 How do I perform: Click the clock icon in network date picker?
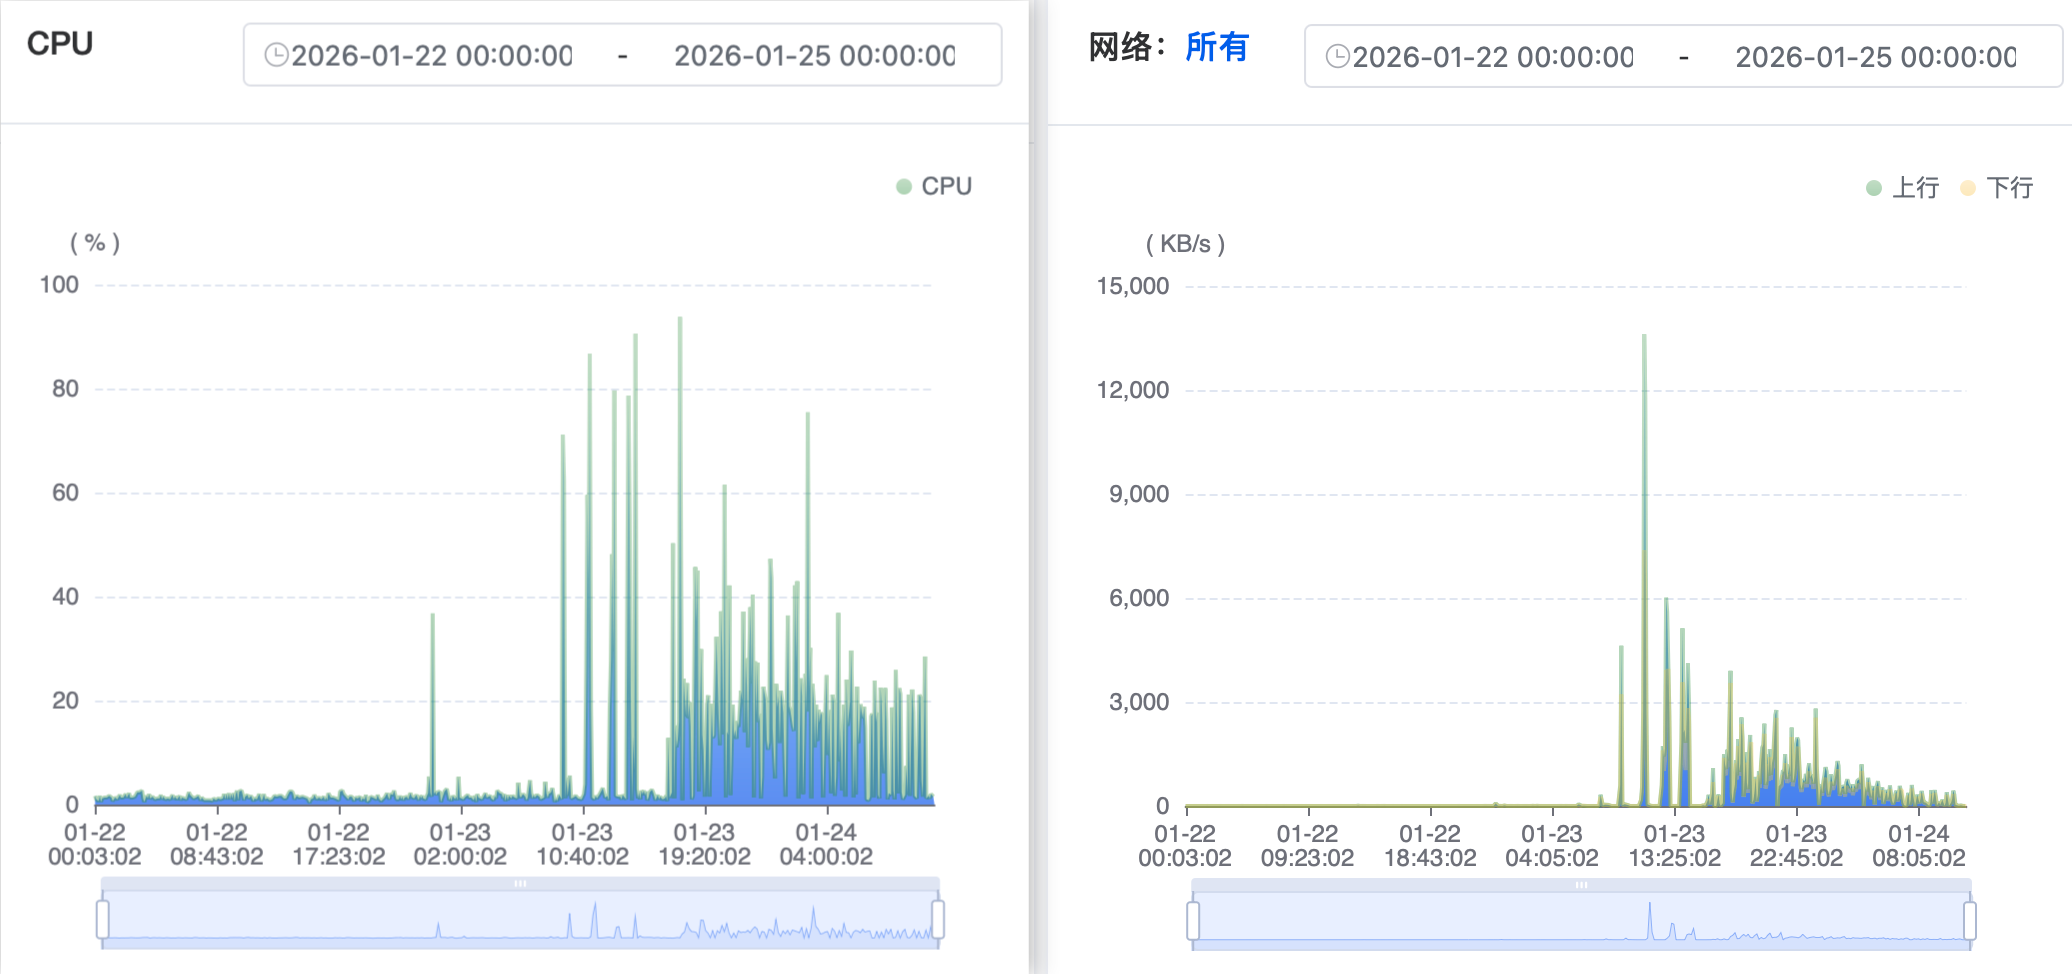1337,56
